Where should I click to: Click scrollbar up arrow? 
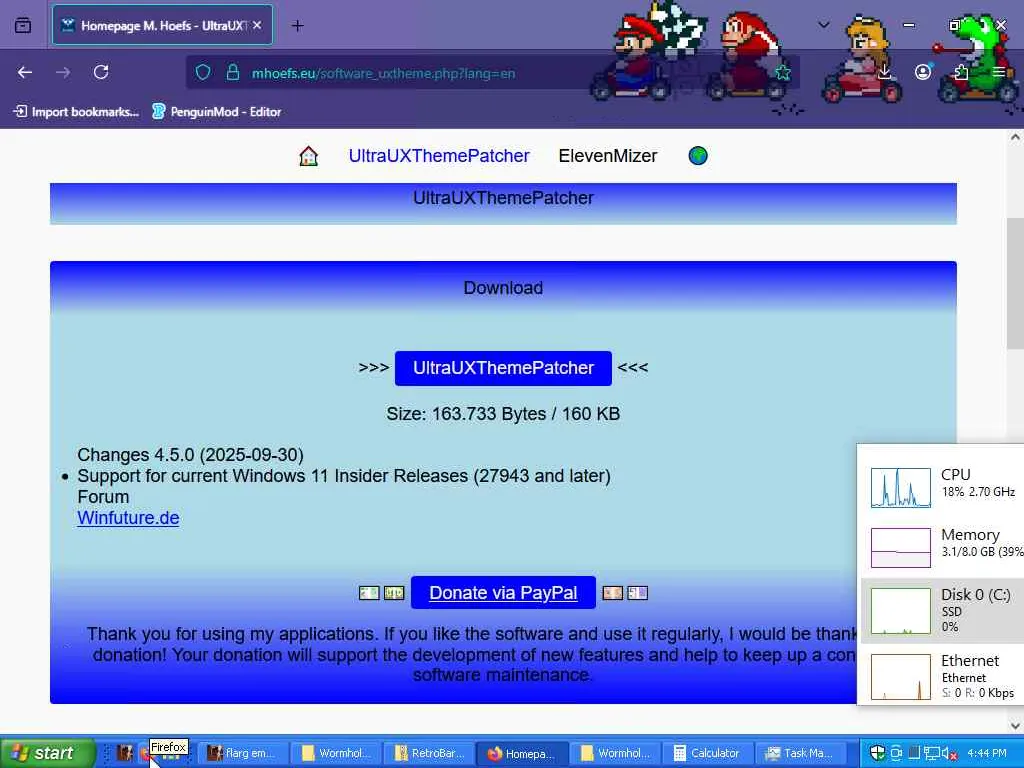pos(1015,137)
